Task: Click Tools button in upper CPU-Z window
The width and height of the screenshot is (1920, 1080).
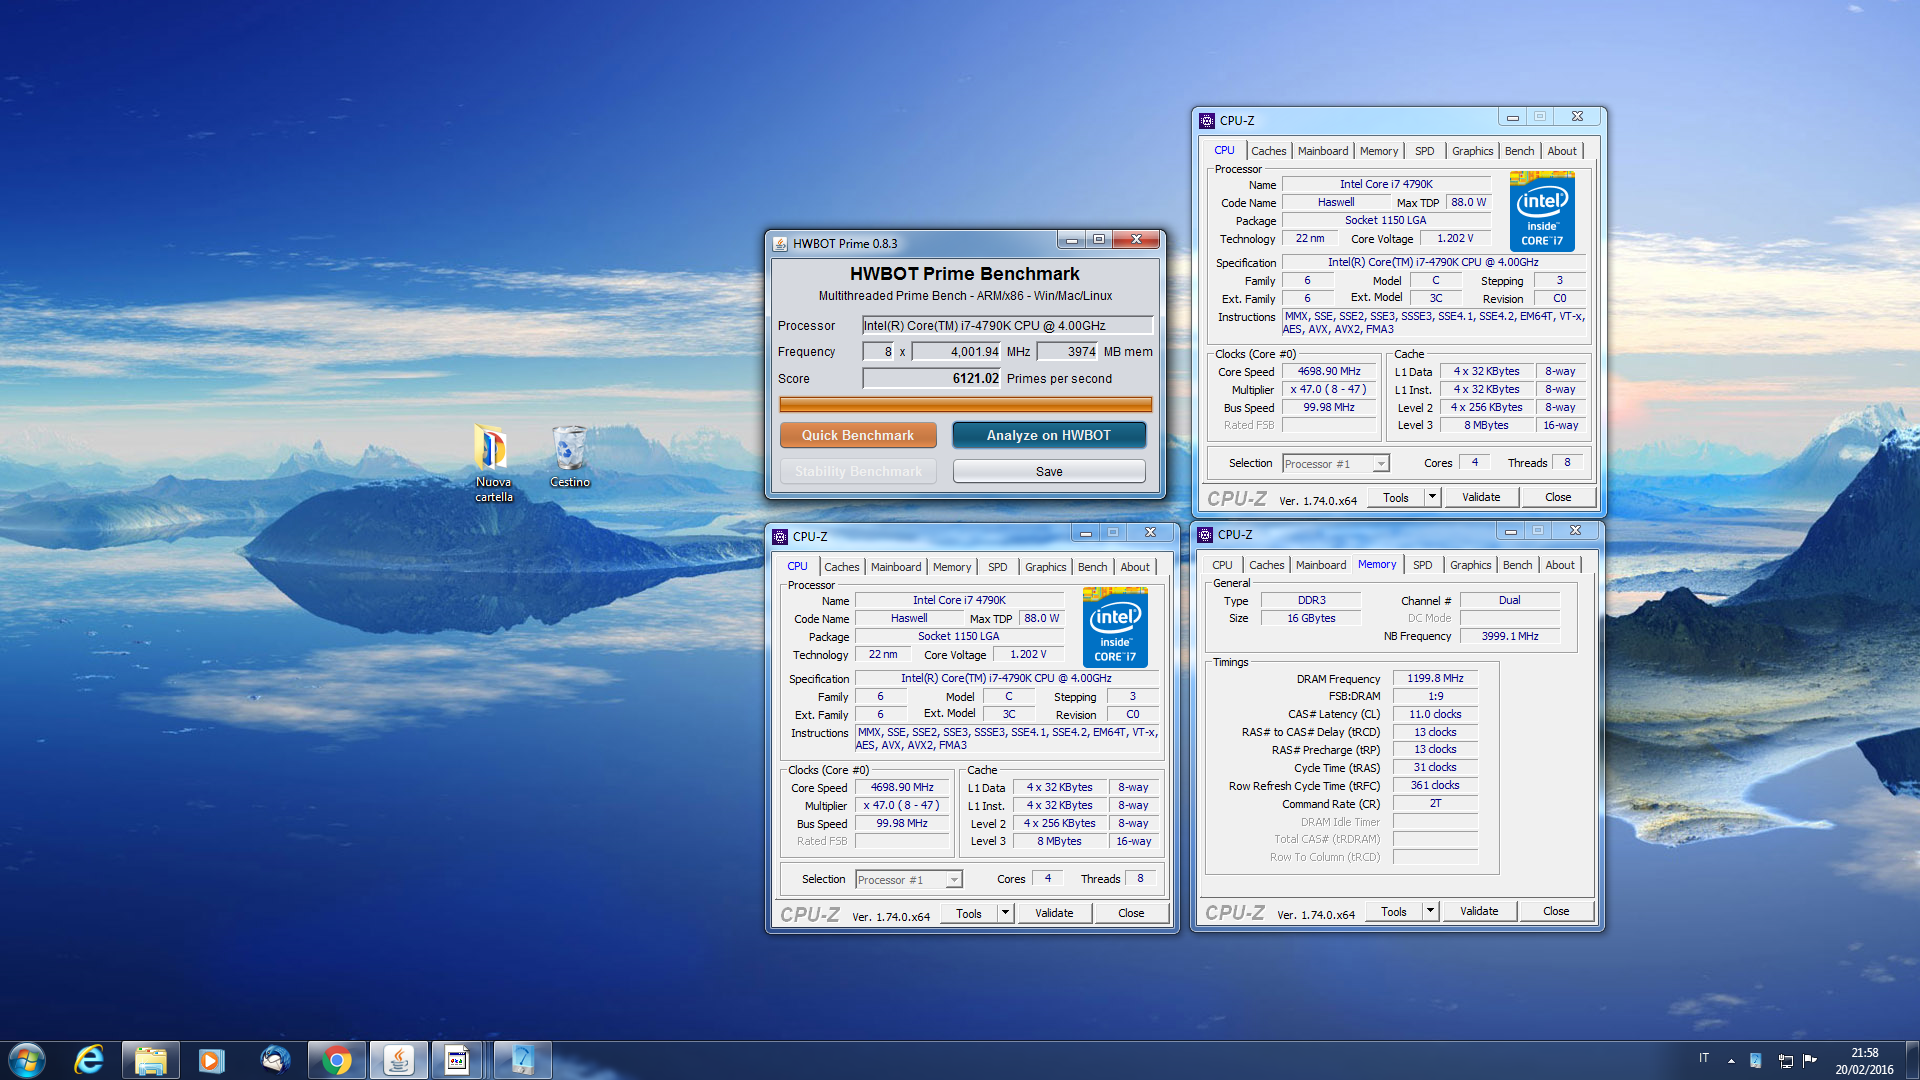Action: [1396, 497]
